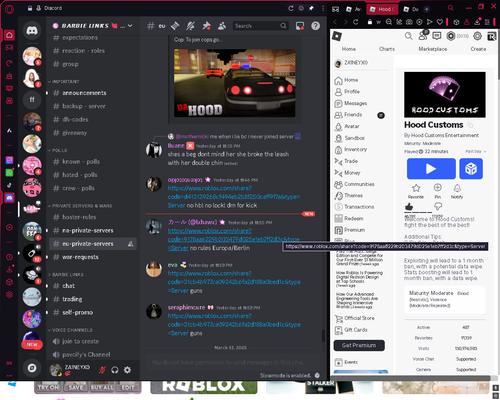This screenshot has width=500, height=400.
Task: Open the Da Hood game image preview
Action: [x=234, y=83]
